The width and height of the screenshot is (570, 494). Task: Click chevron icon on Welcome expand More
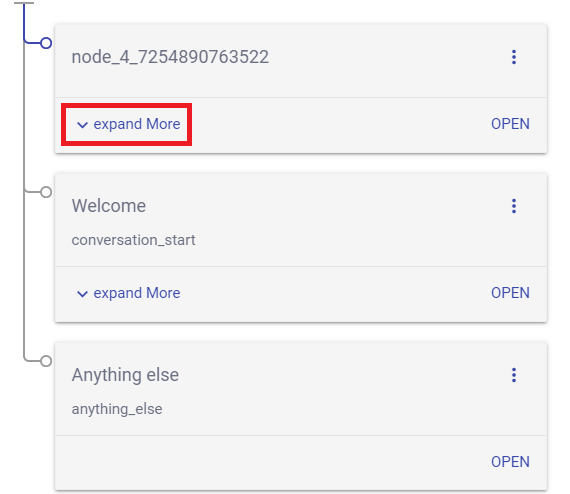pos(83,294)
